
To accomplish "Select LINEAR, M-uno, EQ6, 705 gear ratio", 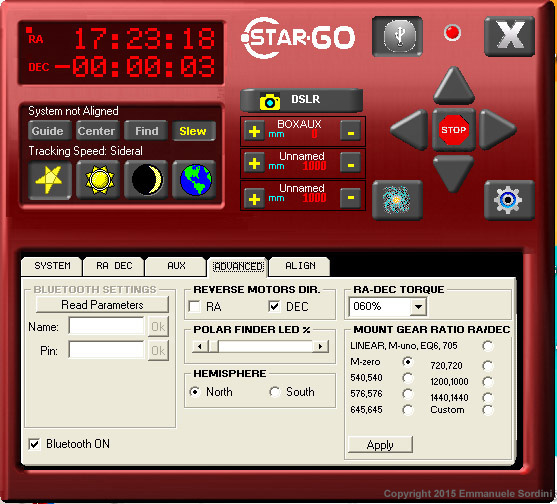I will (488, 346).
